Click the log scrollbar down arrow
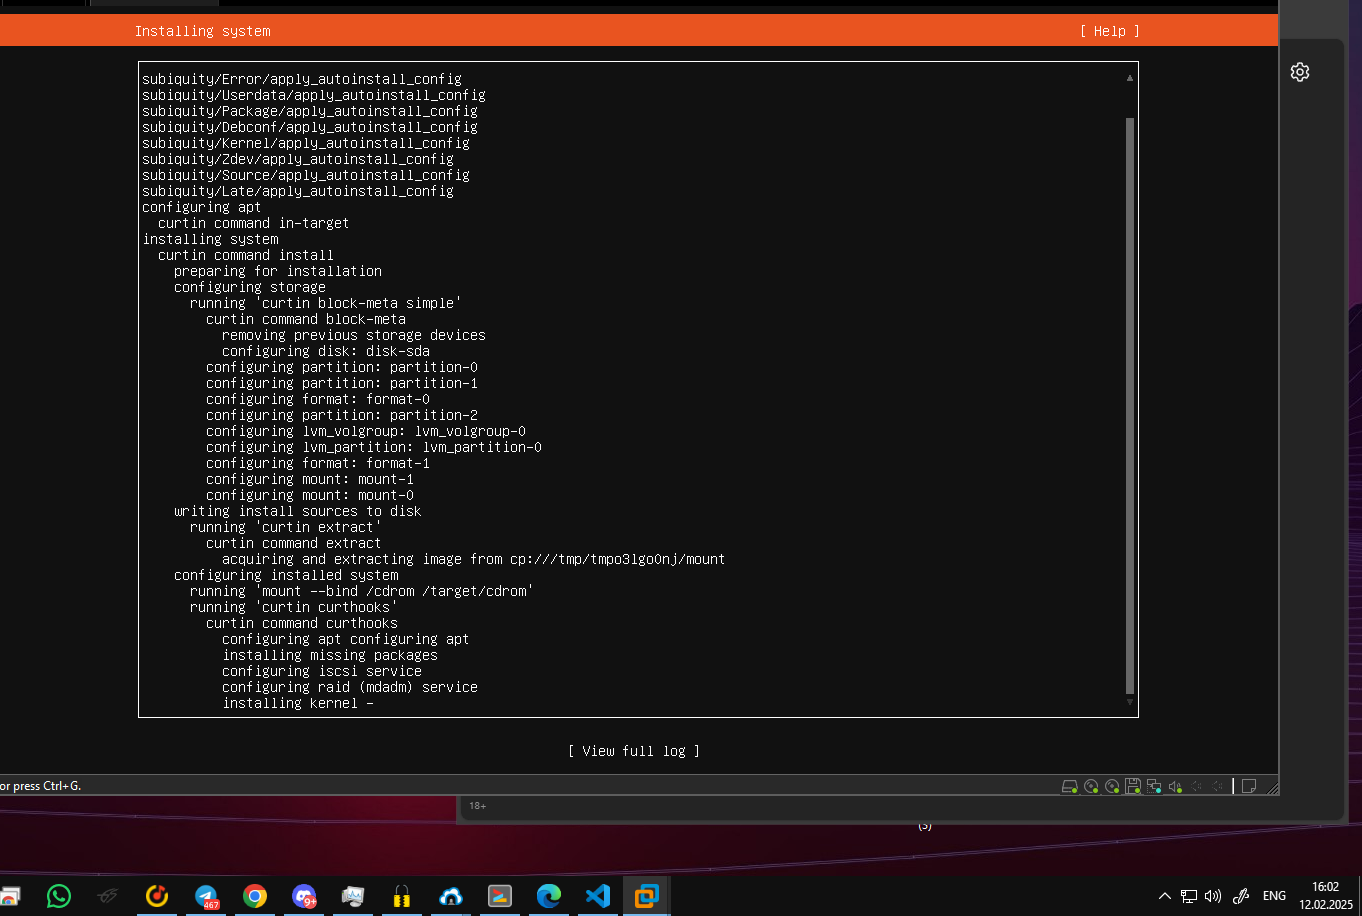 coord(1130,702)
